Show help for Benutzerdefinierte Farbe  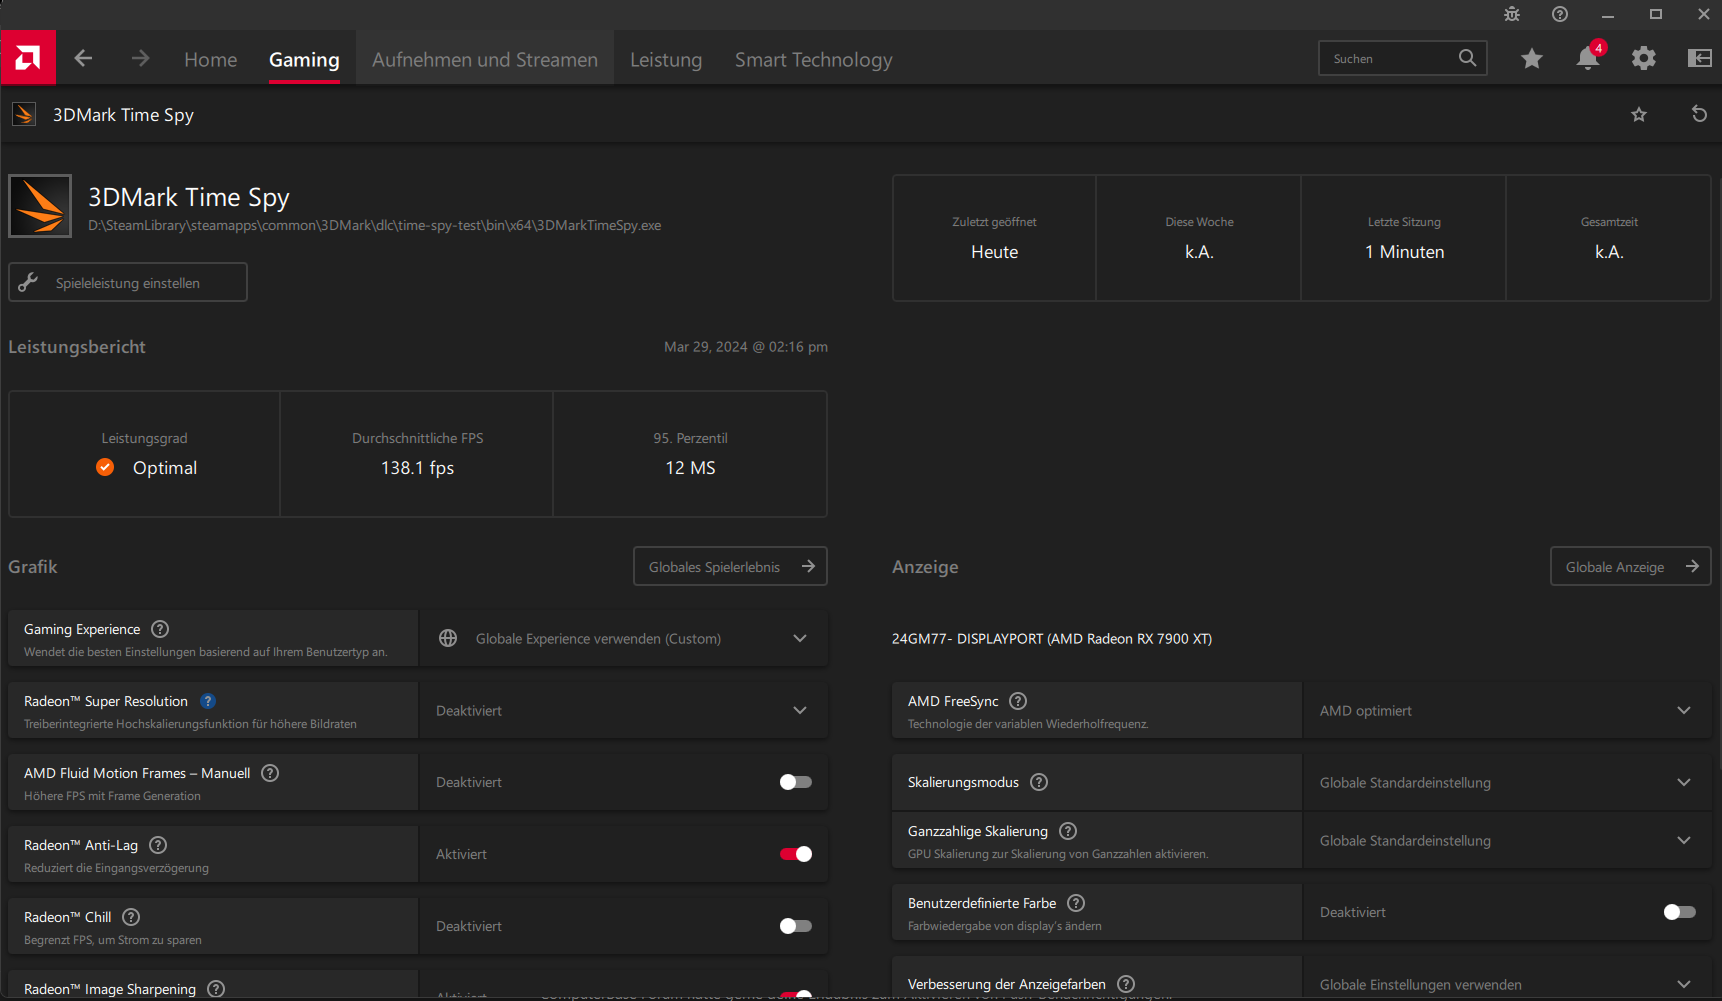[x=1076, y=903]
